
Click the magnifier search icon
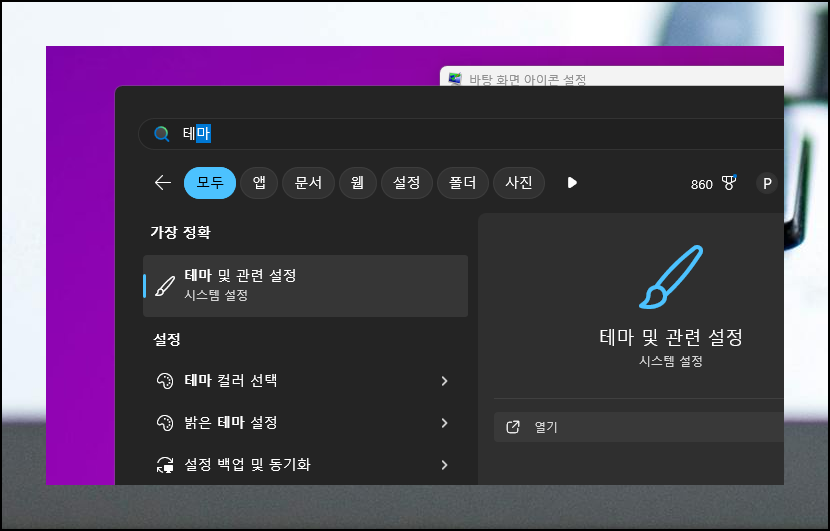(161, 133)
